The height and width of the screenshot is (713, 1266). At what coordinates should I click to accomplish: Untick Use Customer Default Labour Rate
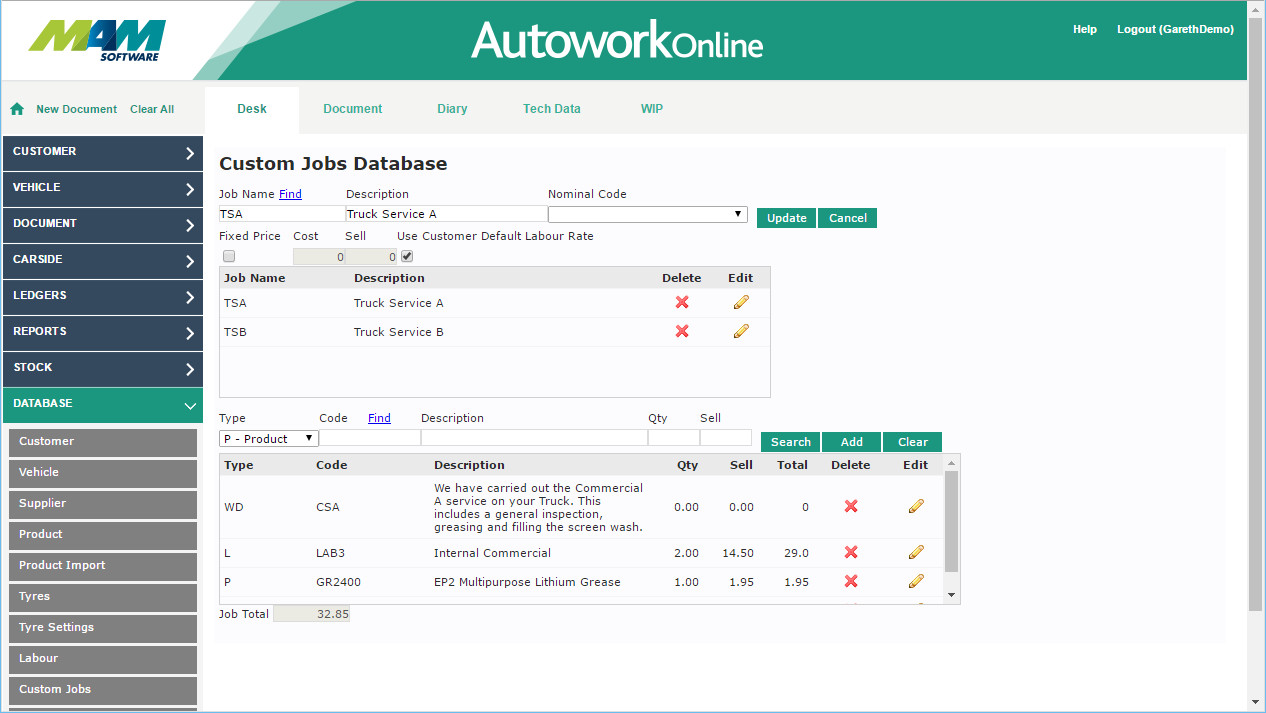(407, 257)
